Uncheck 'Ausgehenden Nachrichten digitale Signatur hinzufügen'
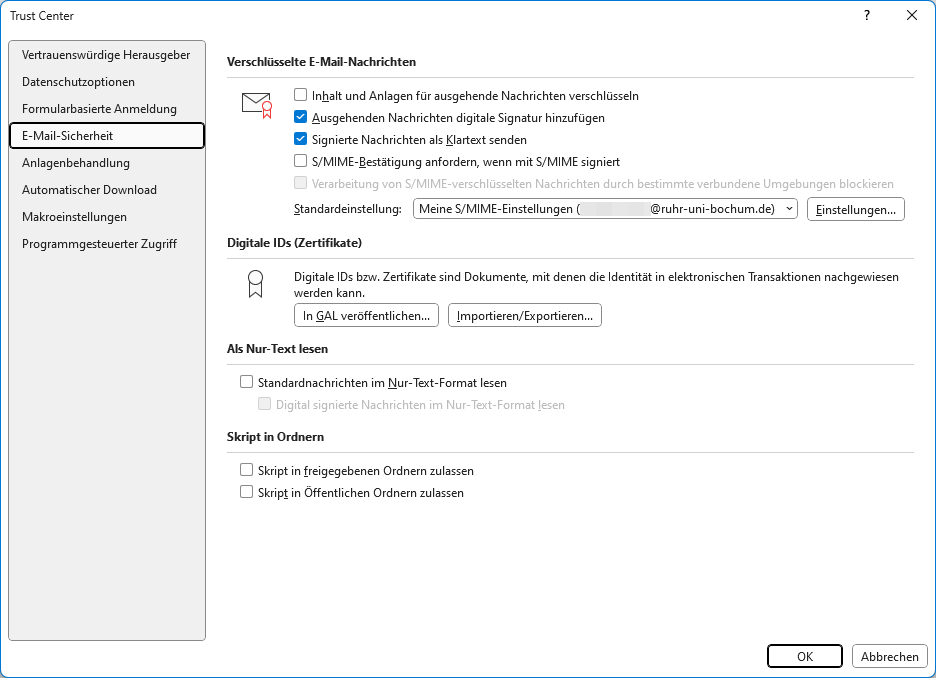This screenshot has height=678, width=936. 300,118
